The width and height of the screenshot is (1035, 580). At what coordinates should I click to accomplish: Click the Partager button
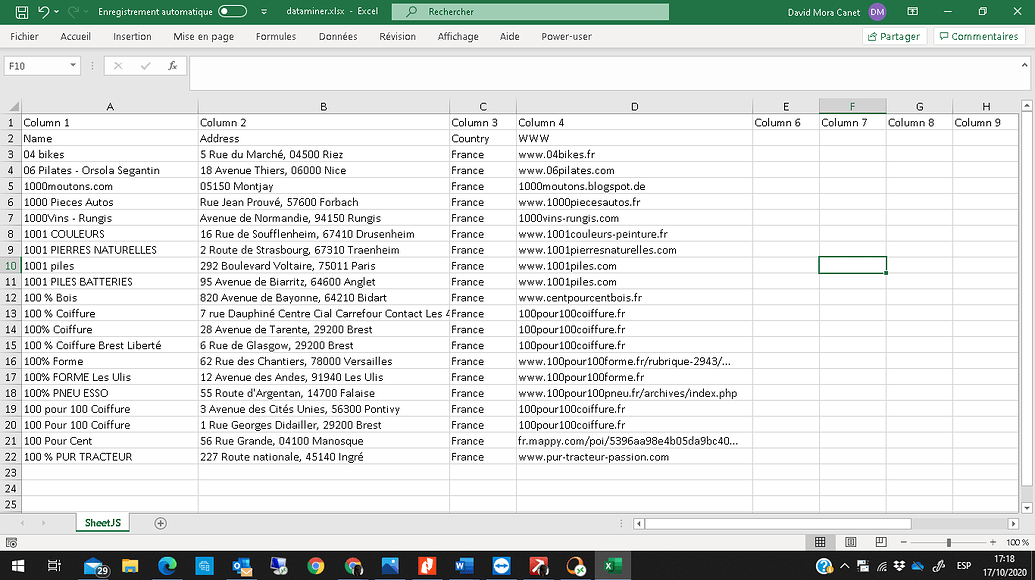[x=894, y=36]
